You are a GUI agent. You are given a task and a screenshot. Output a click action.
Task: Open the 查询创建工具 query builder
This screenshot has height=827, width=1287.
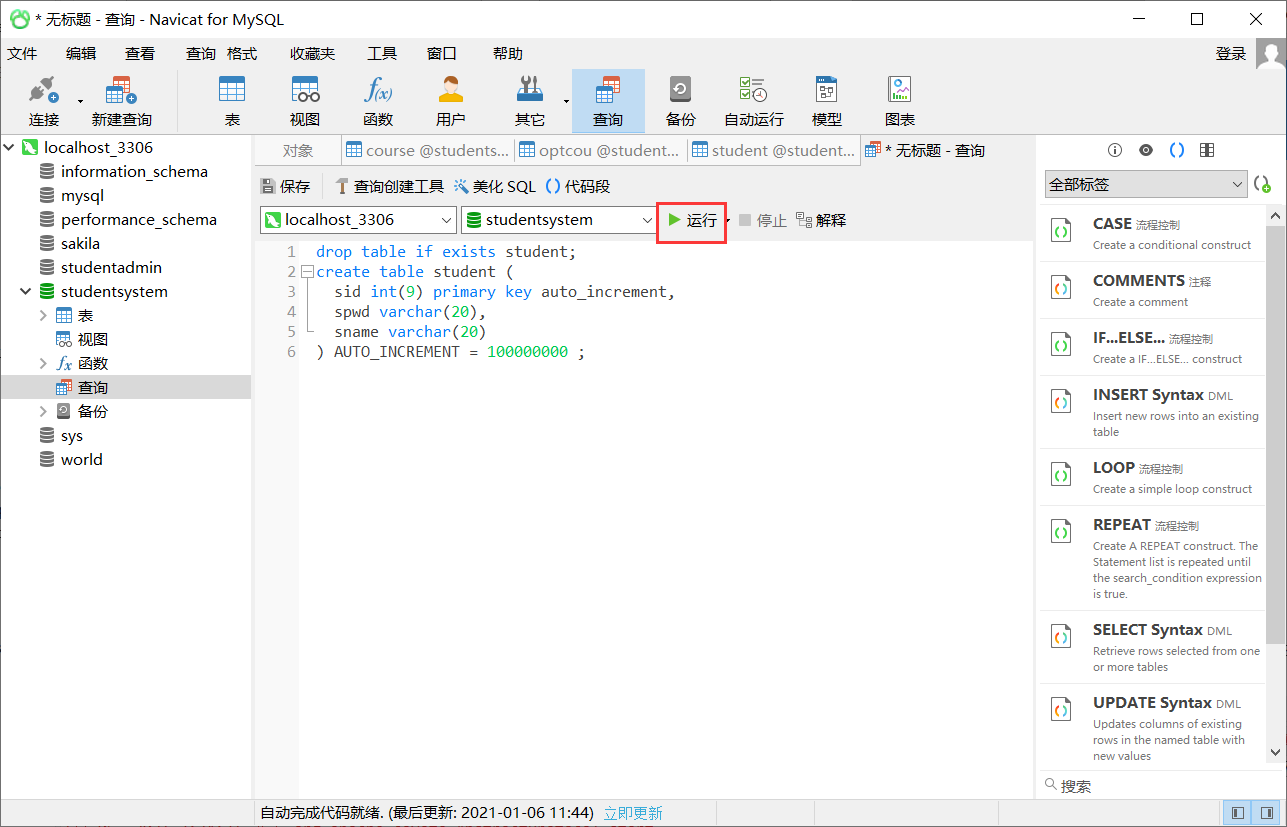(x=389, y=186)
